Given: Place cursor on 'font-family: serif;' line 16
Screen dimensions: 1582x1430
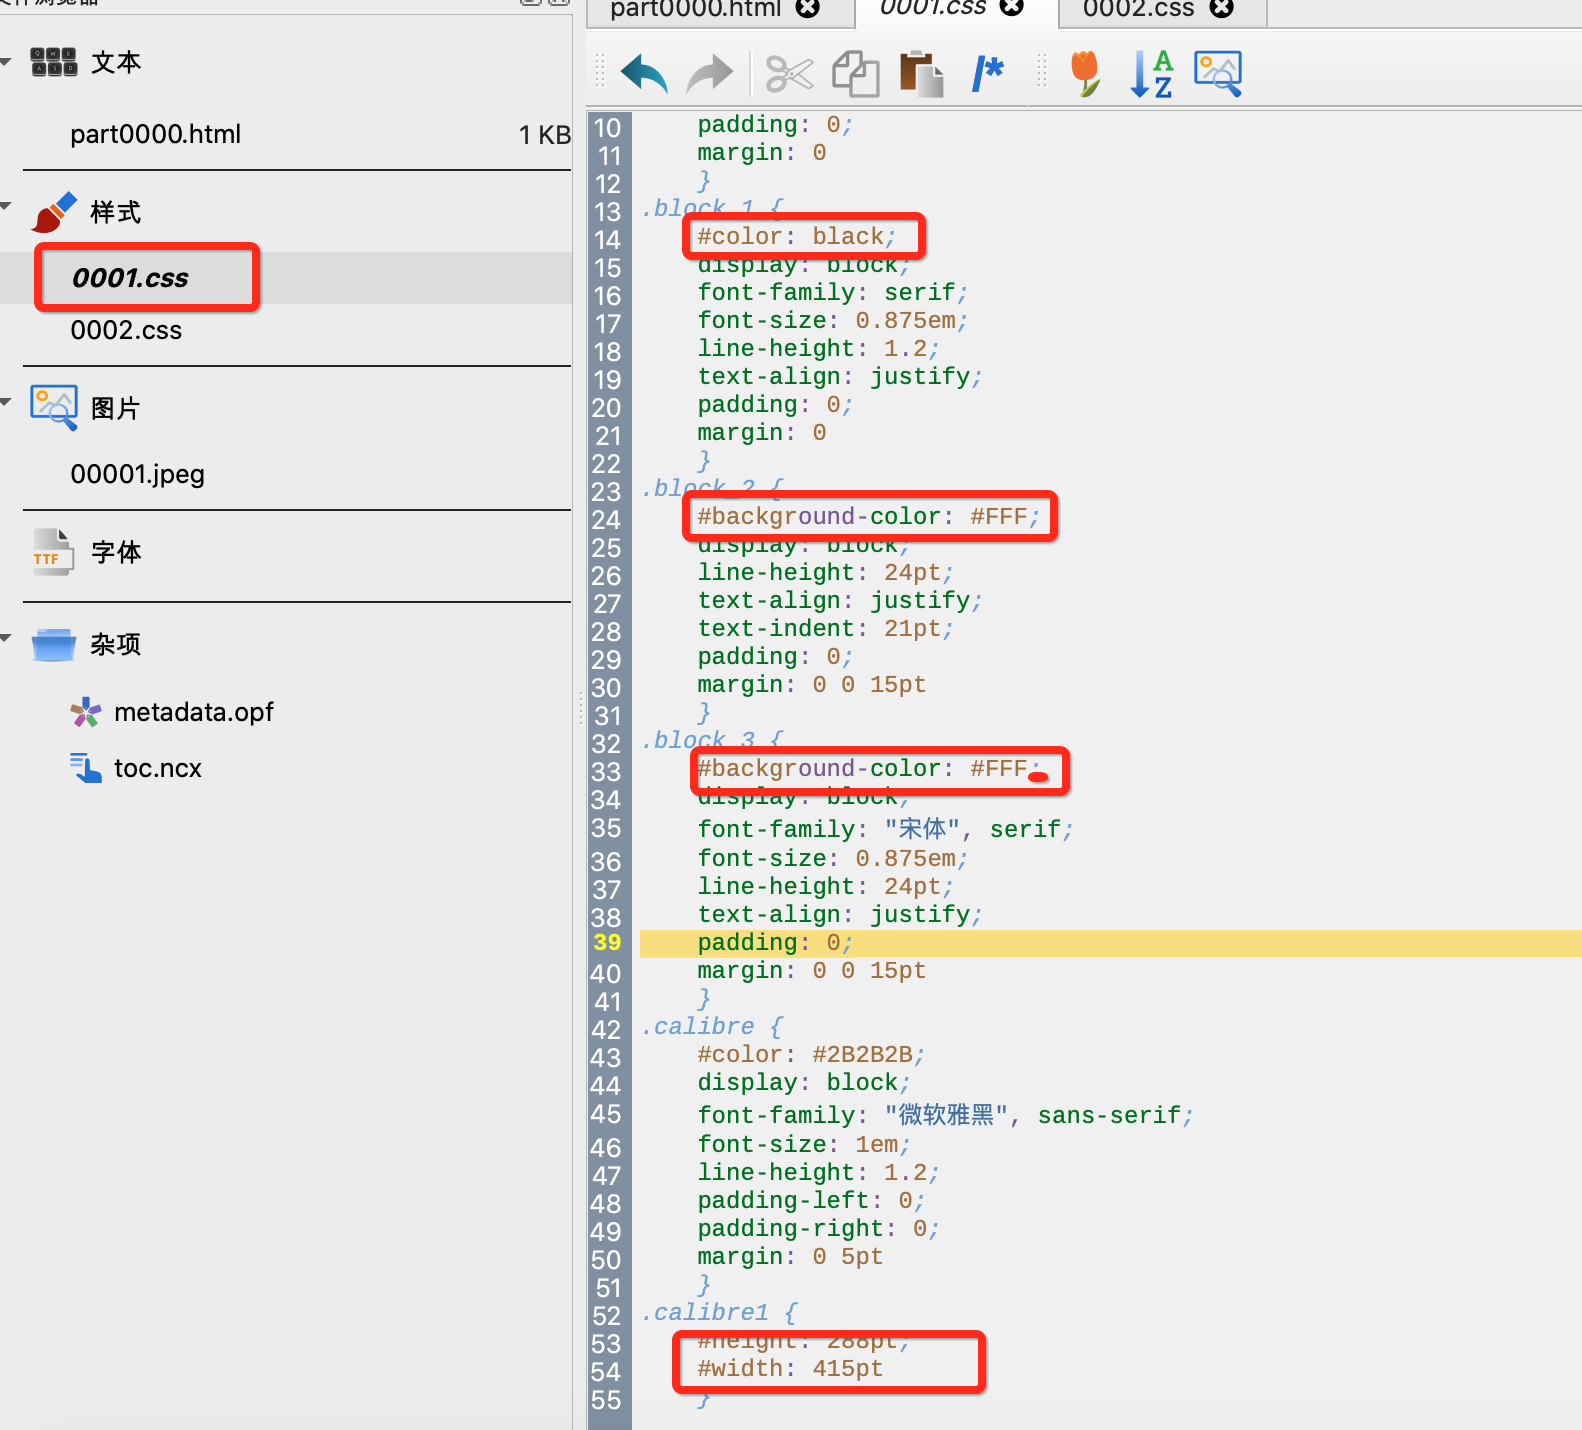Looking at the screenshot, I should coord(832,292).
